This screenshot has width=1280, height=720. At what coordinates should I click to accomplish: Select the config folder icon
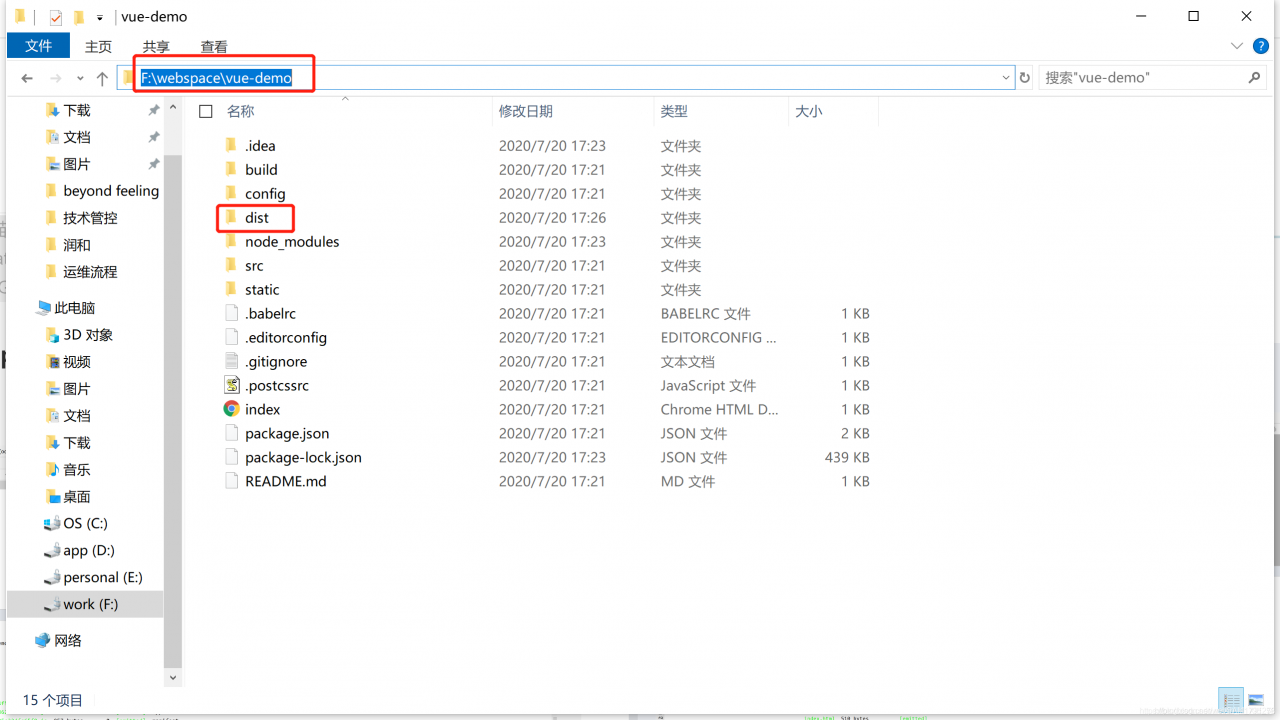(x=231, y=193)
